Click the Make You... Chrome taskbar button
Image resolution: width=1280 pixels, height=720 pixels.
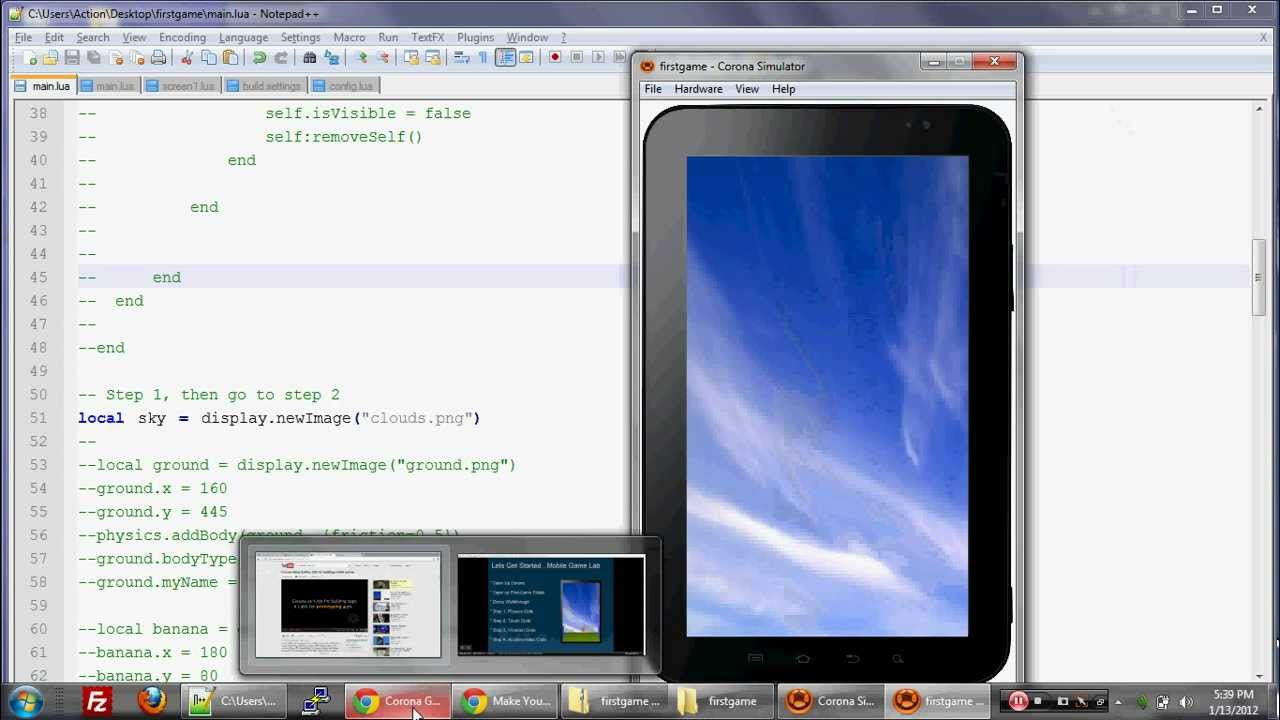[x=506, y=701]
